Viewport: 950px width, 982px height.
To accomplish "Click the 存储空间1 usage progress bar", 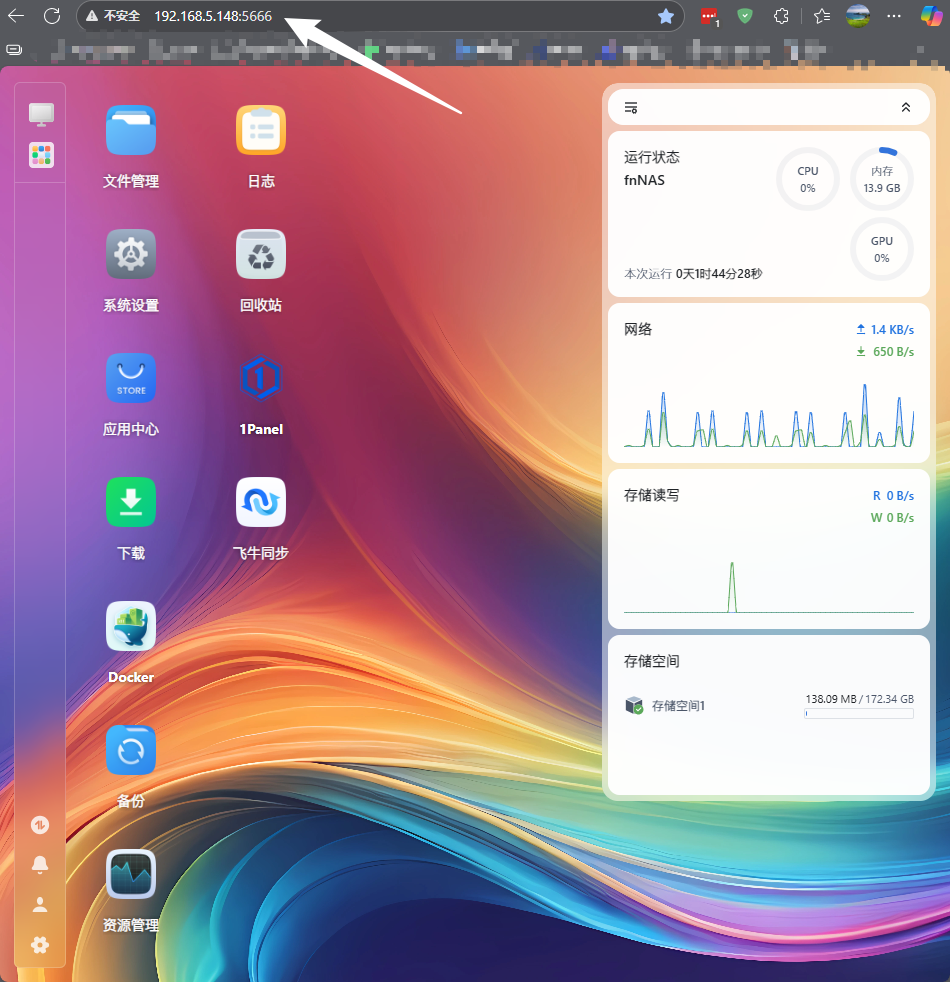I will [x=858, y=714].
